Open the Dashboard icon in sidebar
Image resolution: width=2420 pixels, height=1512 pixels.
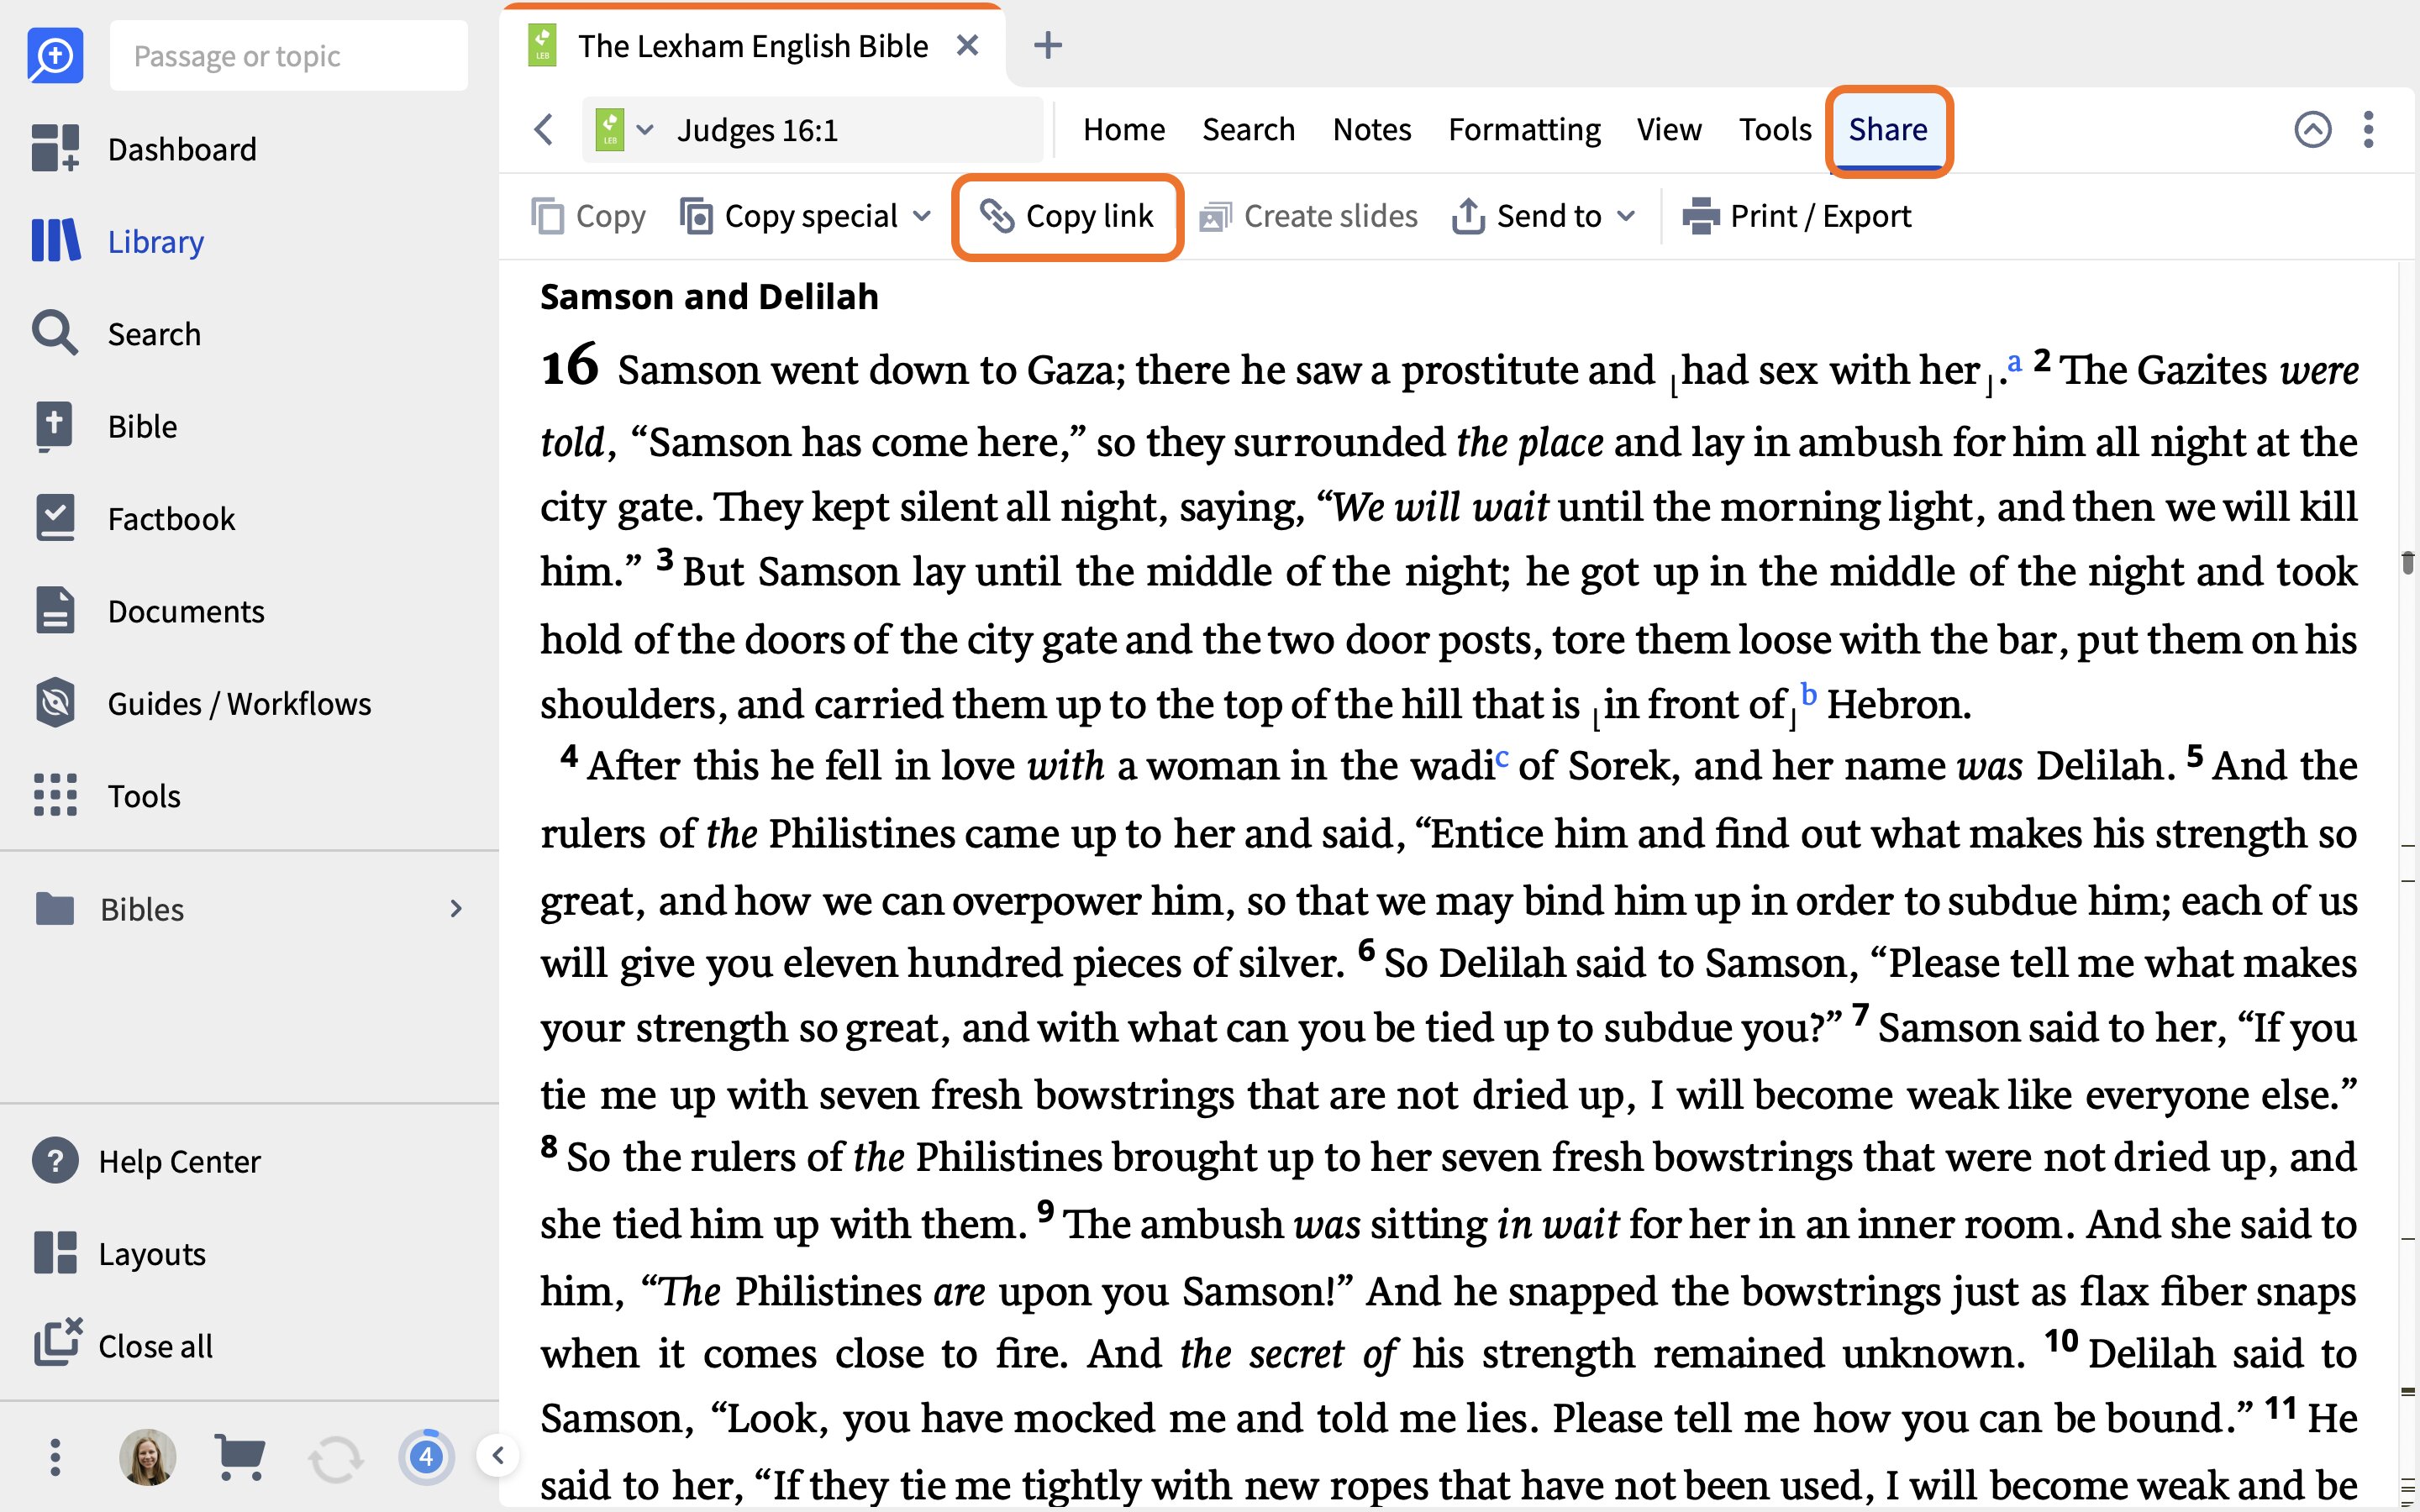pos(55,148)
